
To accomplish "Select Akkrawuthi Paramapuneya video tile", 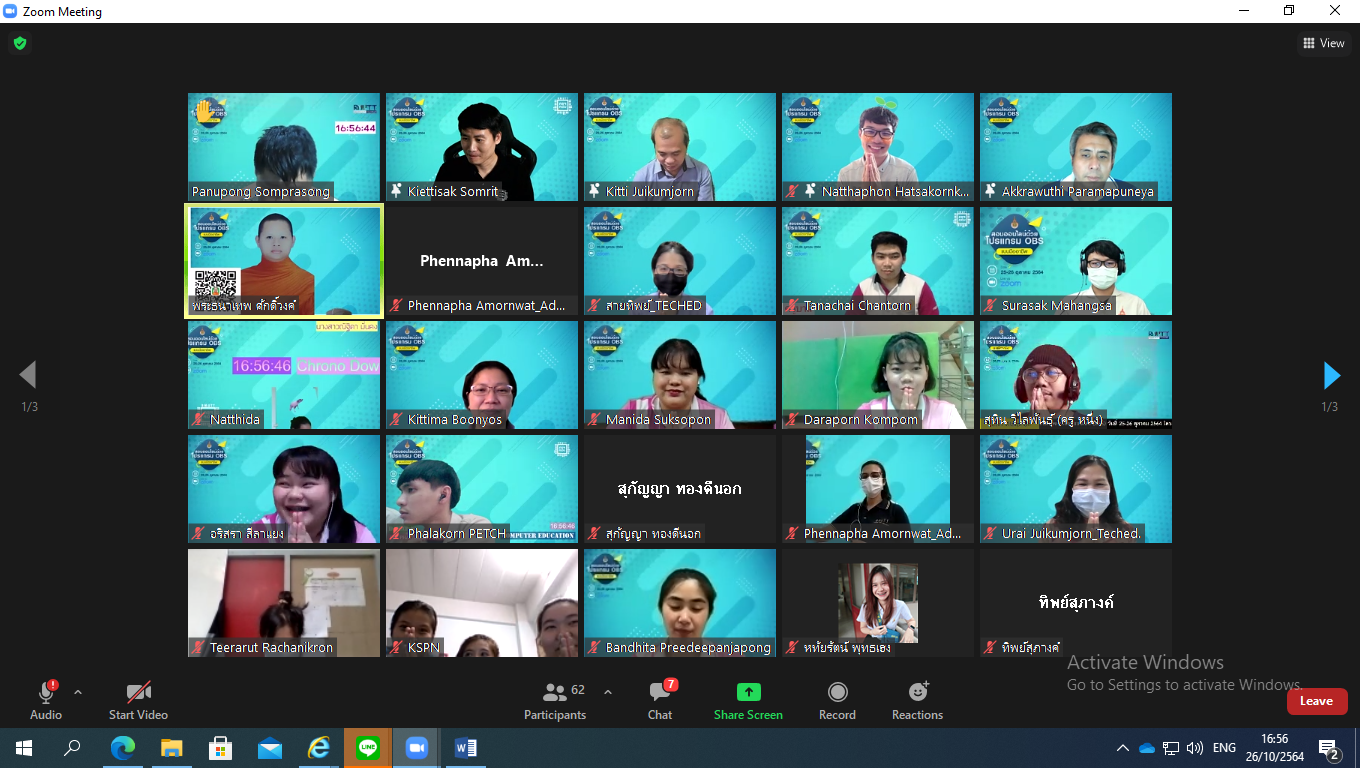I will click(x=1076, y=147).
